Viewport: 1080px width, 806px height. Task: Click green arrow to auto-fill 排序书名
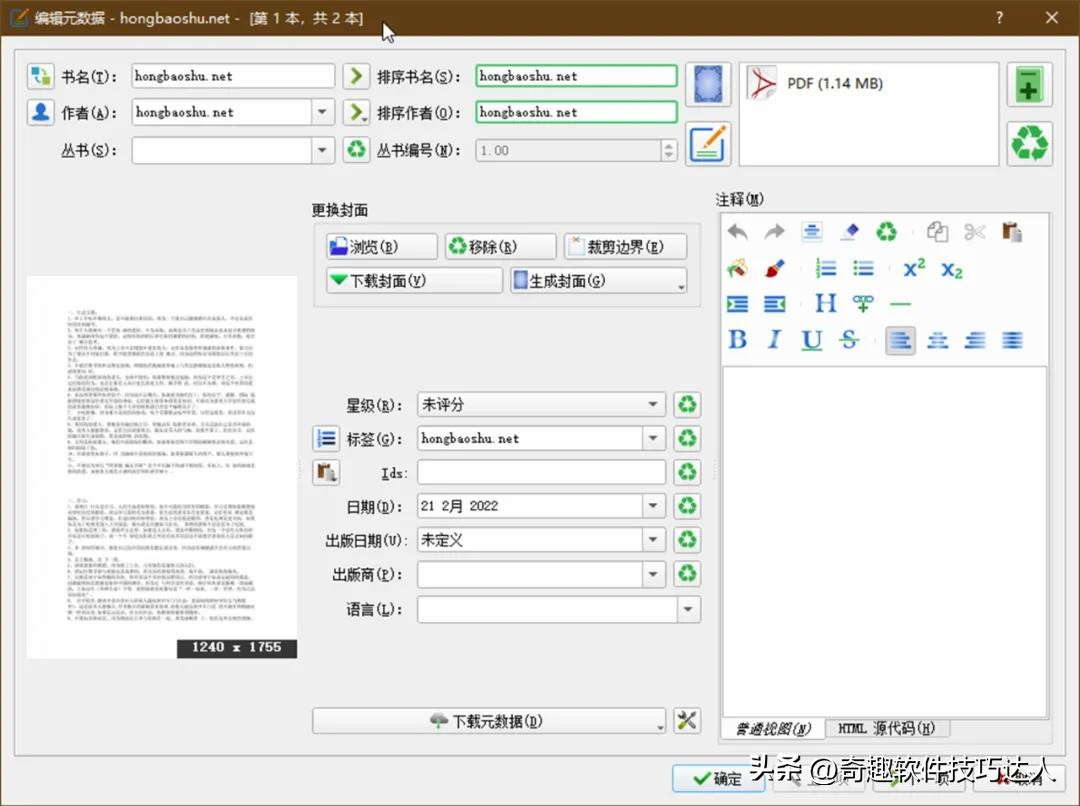pyautogui.click(x=356, y=76)
